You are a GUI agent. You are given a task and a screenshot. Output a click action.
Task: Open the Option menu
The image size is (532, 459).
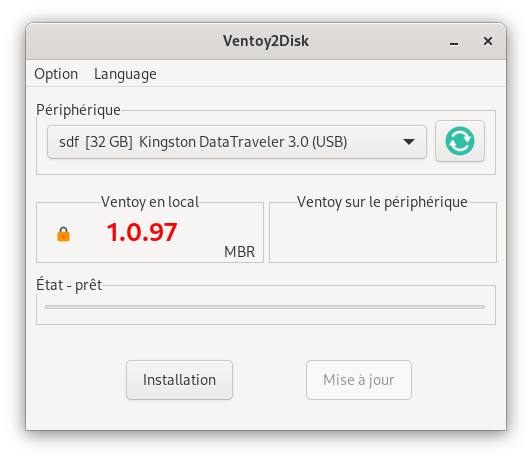click(56, 74)
